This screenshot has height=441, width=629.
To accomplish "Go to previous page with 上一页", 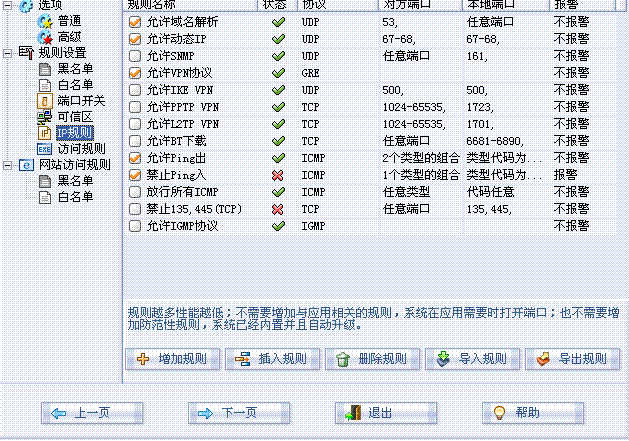I will [92, 413].
